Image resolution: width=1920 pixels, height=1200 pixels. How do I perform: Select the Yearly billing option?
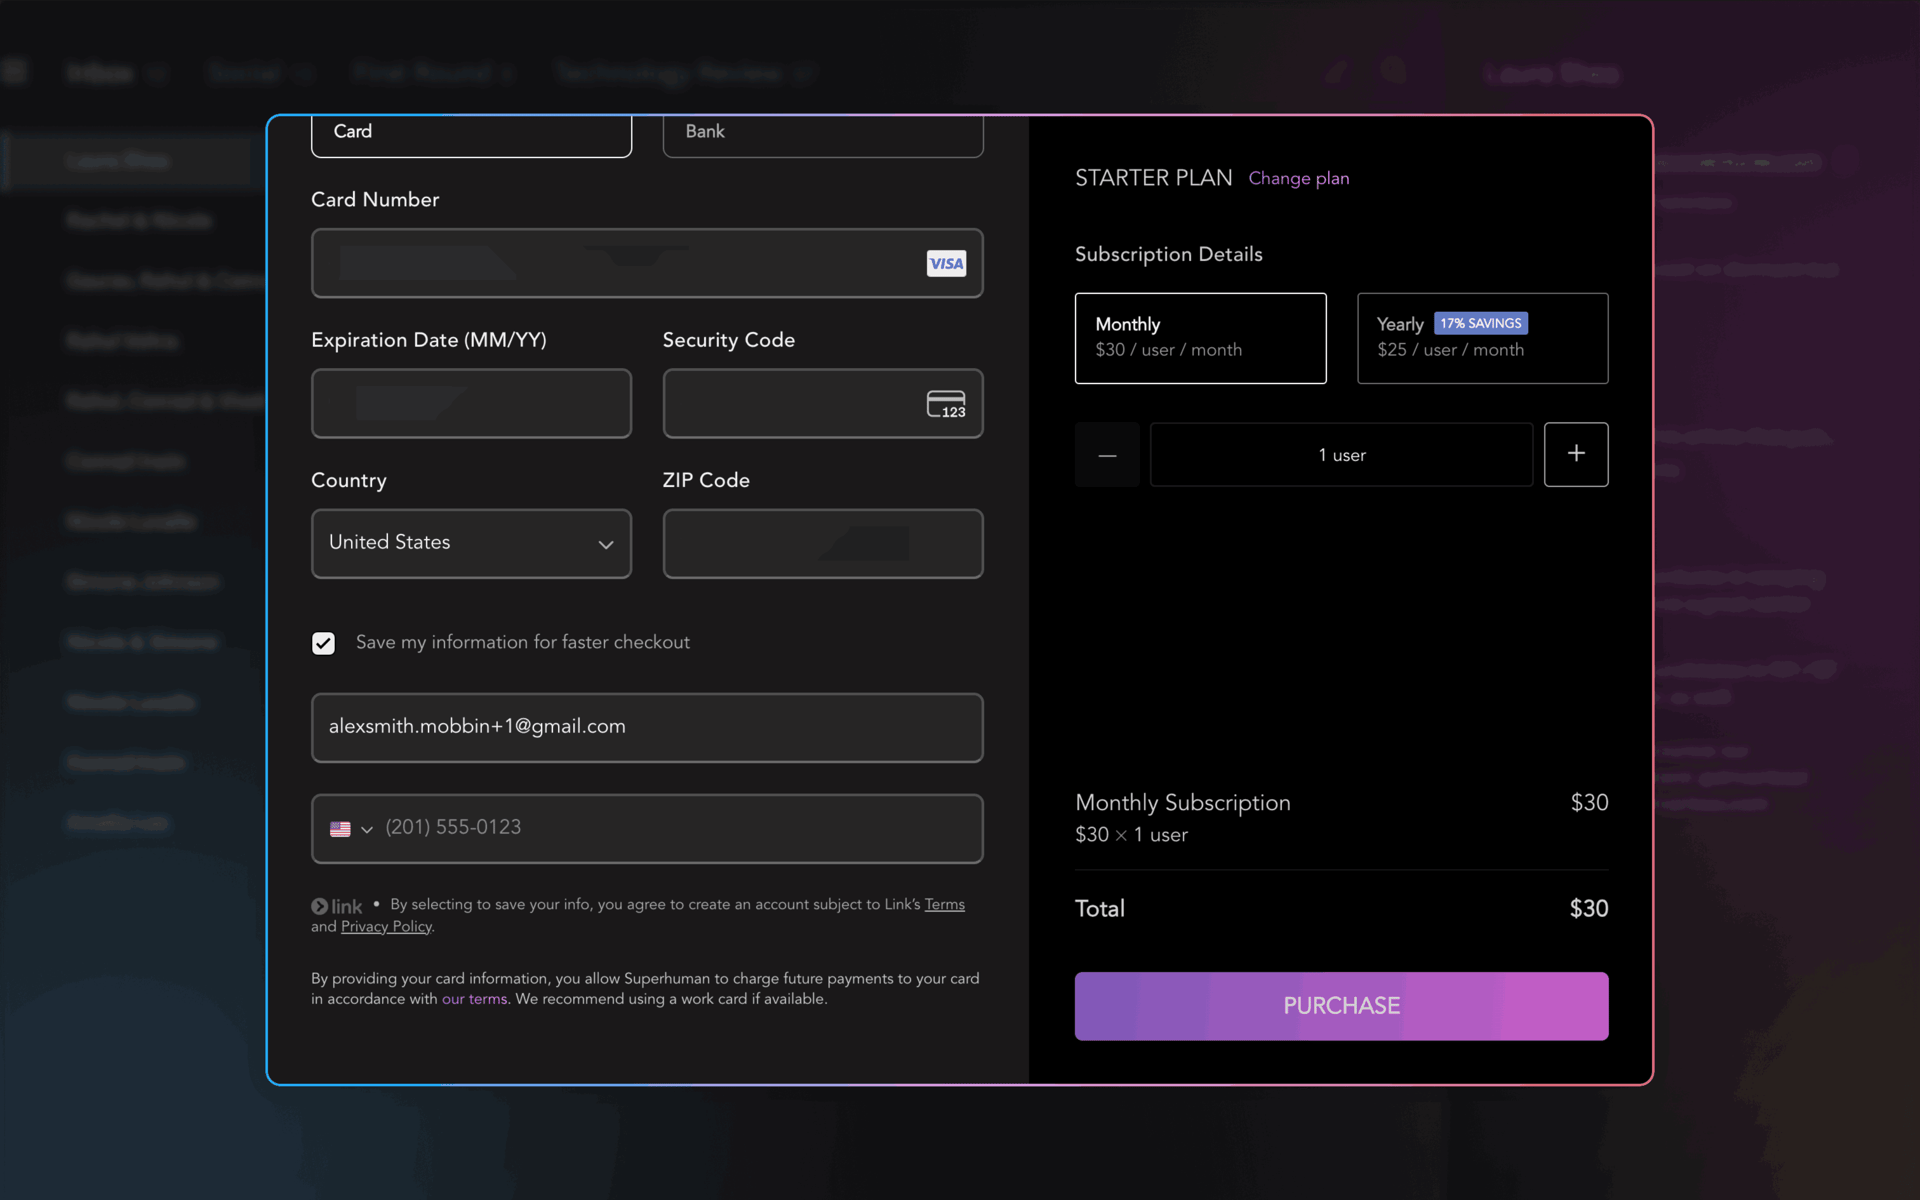[x=1482, y=337]
